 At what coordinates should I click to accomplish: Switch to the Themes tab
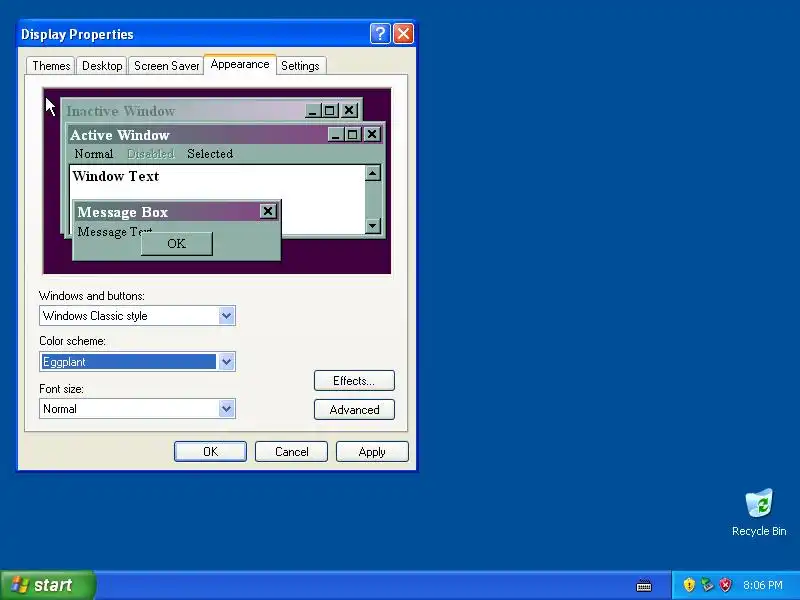[x=51, y=66]
